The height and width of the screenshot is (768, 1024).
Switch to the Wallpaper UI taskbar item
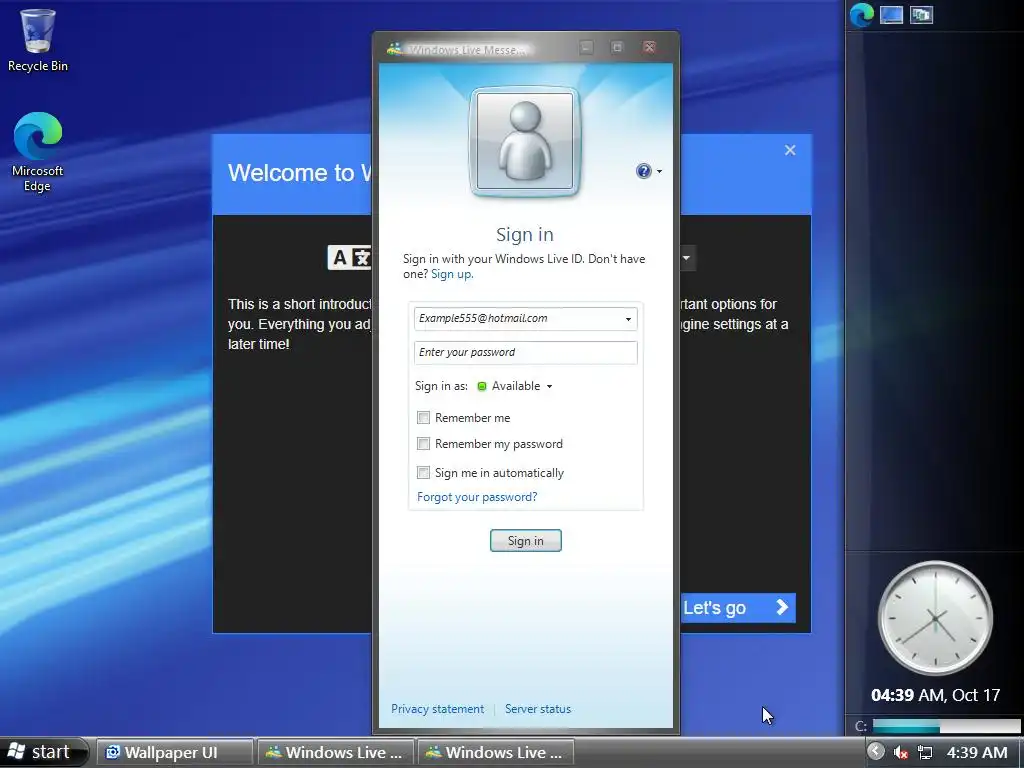pos(174,752)
